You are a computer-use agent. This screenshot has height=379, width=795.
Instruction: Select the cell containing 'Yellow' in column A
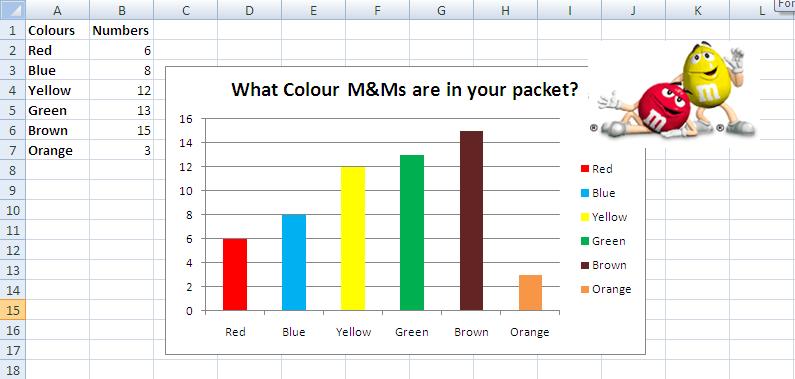point(58,90)
